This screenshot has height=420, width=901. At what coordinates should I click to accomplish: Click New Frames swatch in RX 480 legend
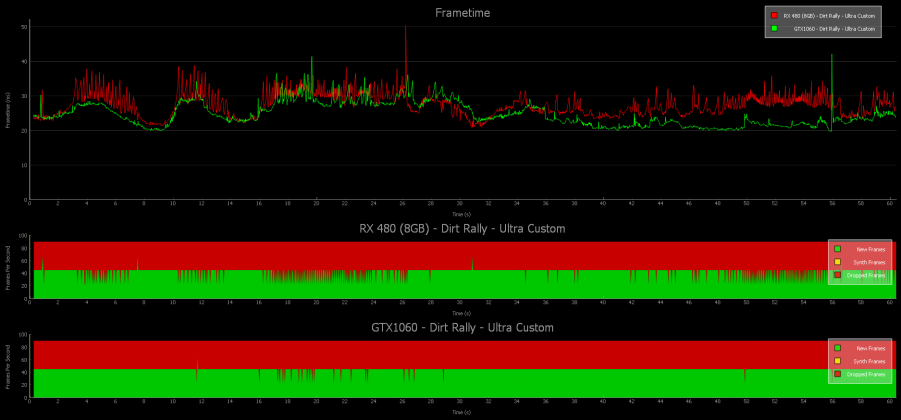837,248
